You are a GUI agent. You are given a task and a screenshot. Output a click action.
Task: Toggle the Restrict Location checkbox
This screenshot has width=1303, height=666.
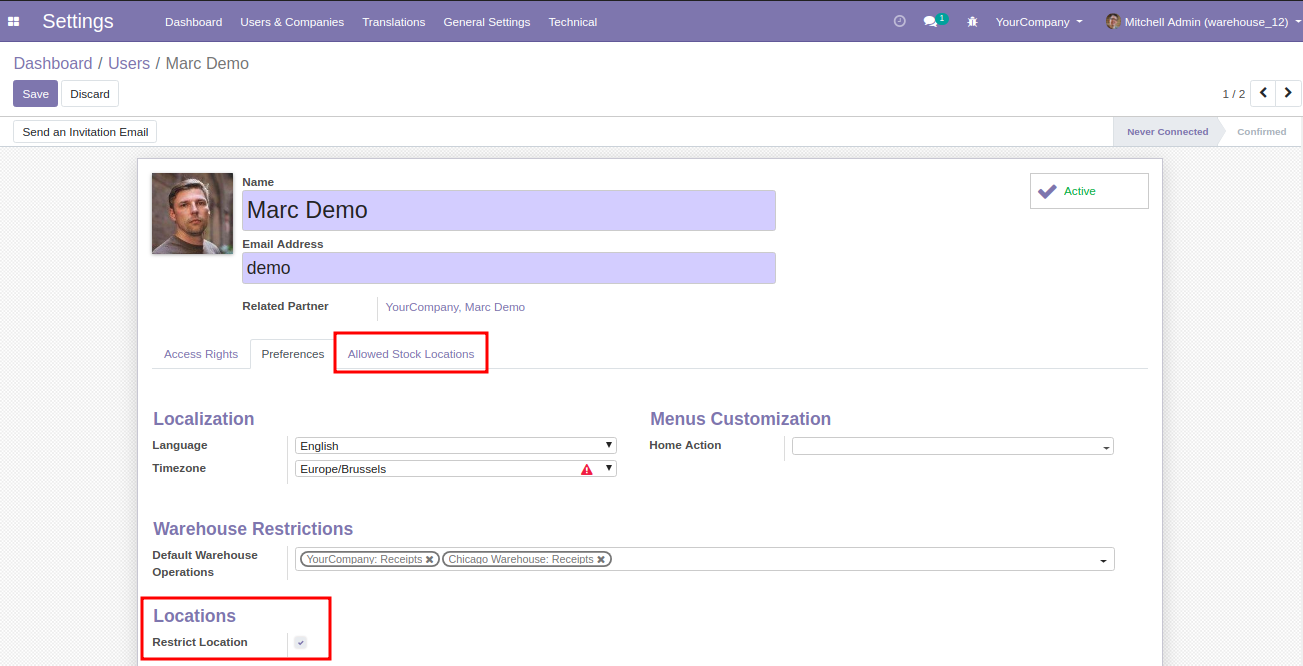point(300,642)
